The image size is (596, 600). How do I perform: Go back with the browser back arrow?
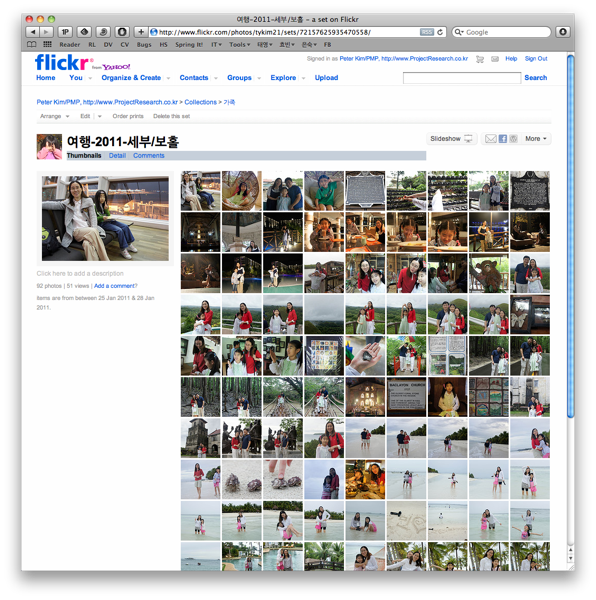[x=33, y=32]
